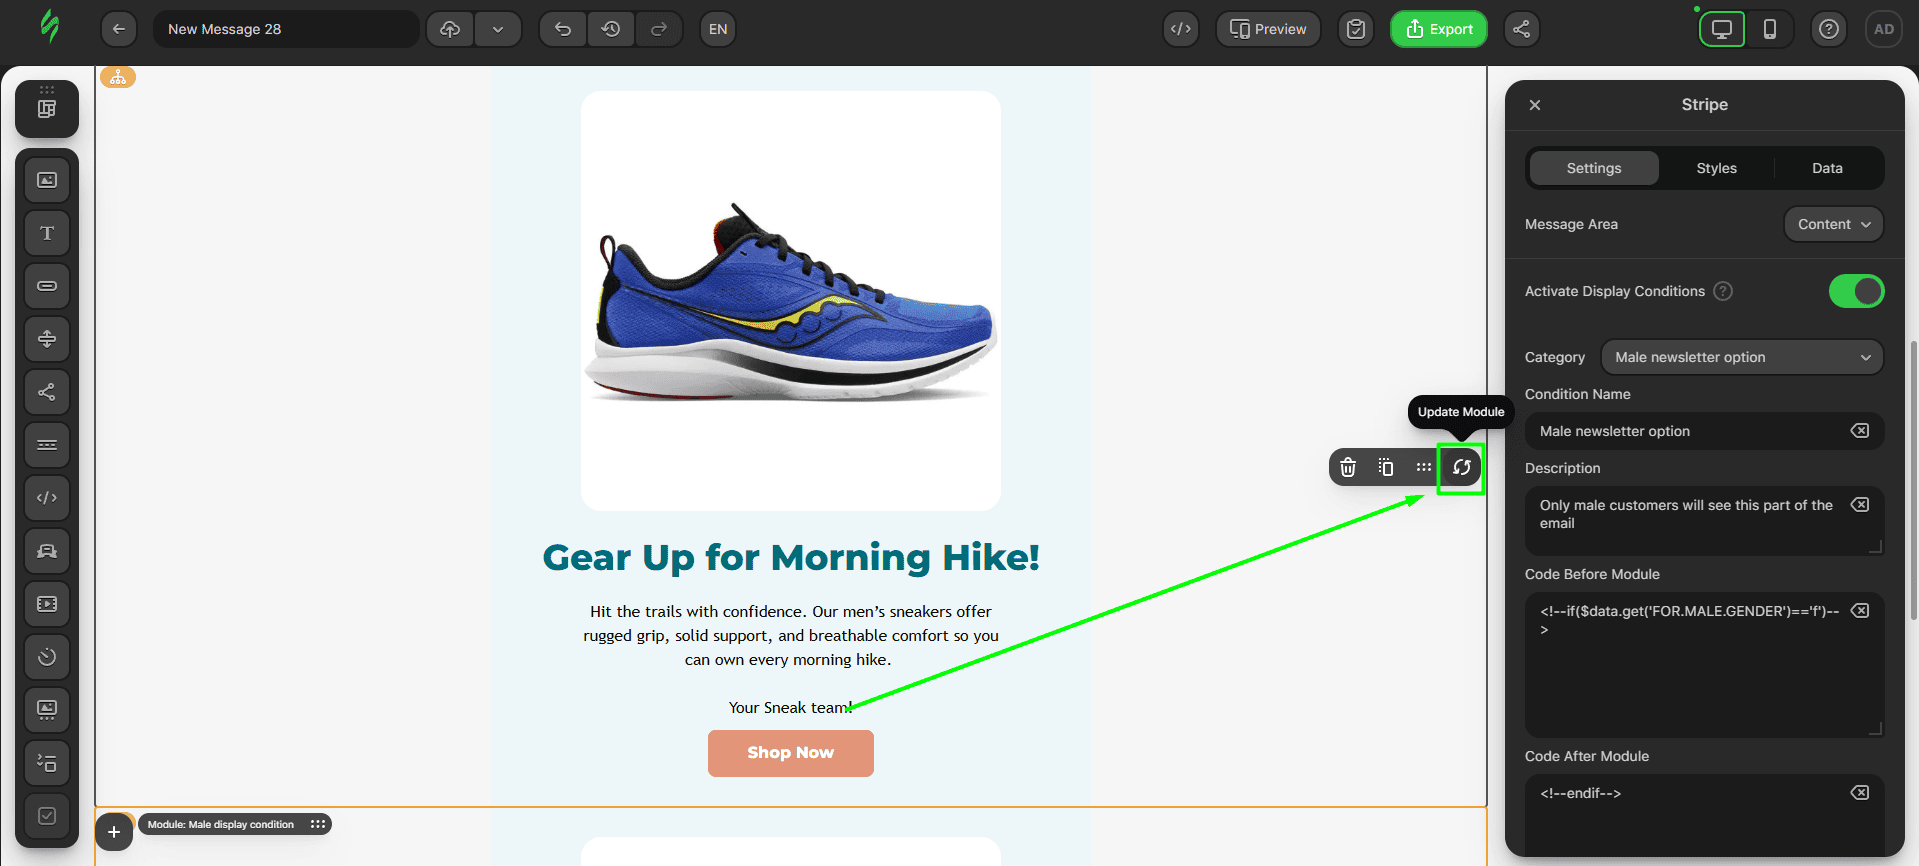Click the Condition Name input field

(x=1690, y=431)
